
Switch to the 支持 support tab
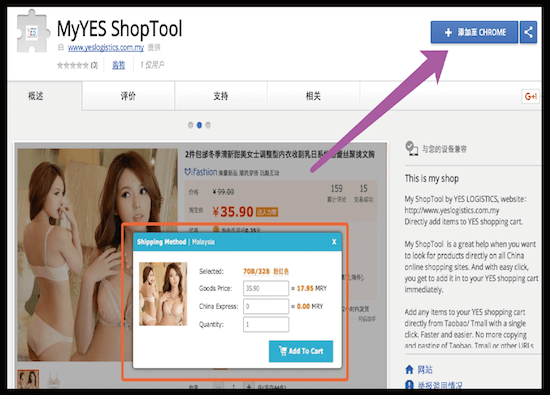tap(221, 96)
